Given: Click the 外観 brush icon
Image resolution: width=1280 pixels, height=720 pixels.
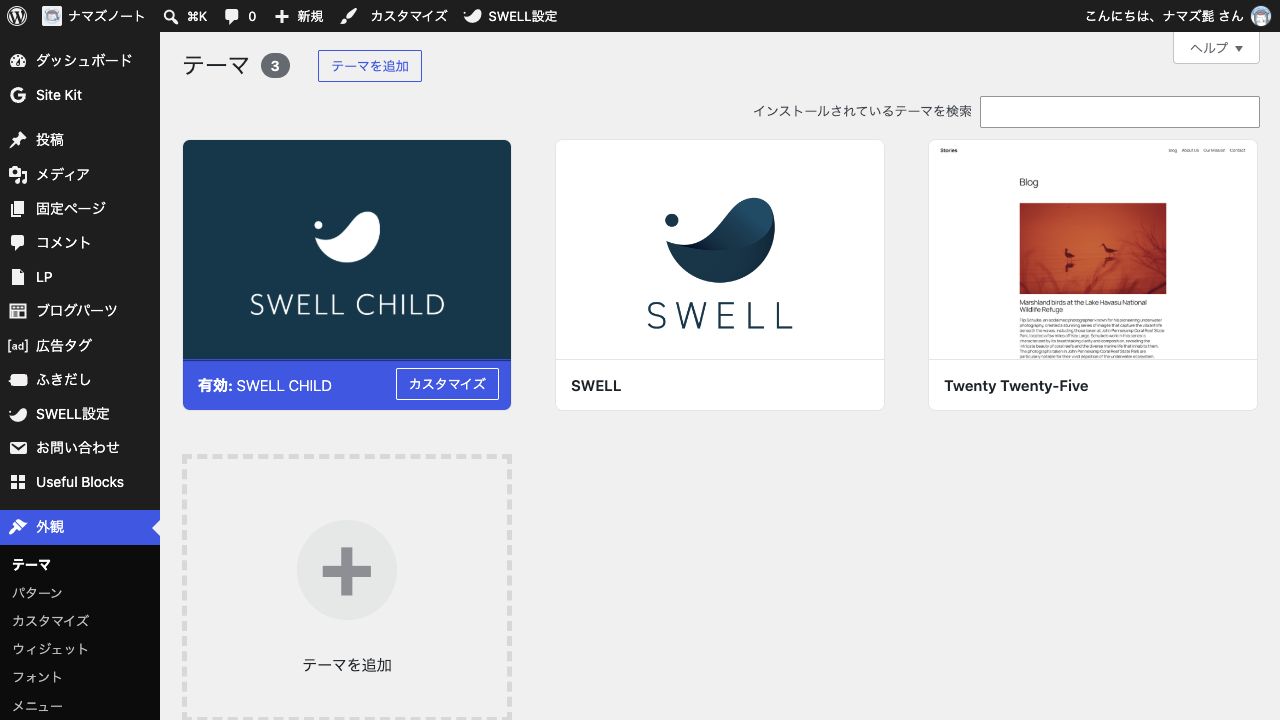Looking at the screenshot, I should pyautogui.click(x=18, y=527).
